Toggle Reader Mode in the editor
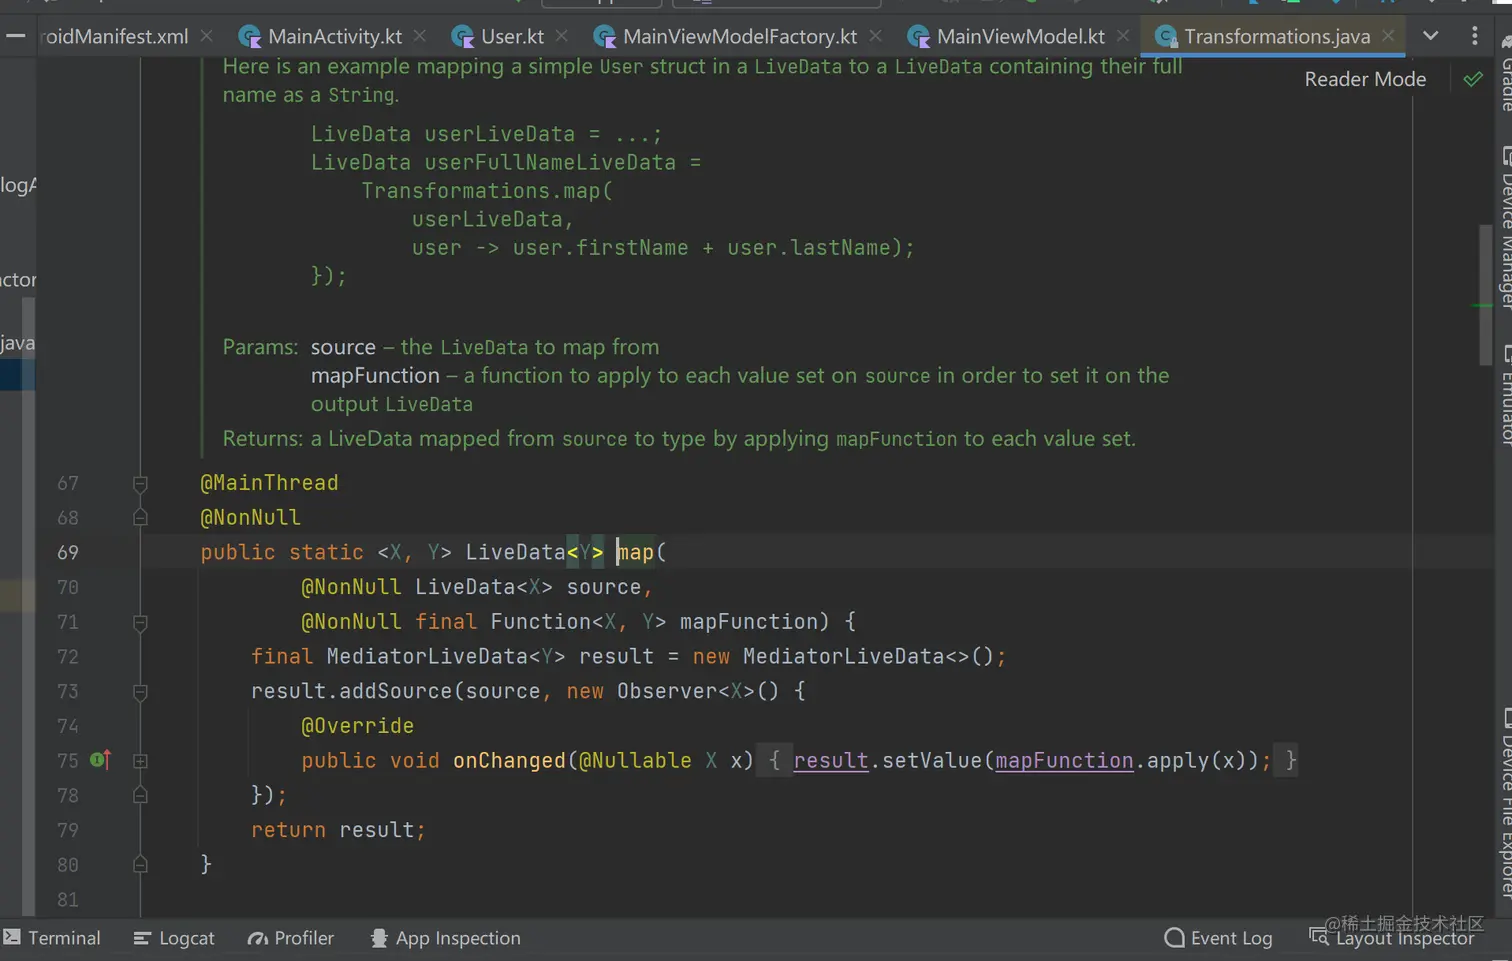The height and width of the screenshot is (961, 1512). [x=1365, y=79]
